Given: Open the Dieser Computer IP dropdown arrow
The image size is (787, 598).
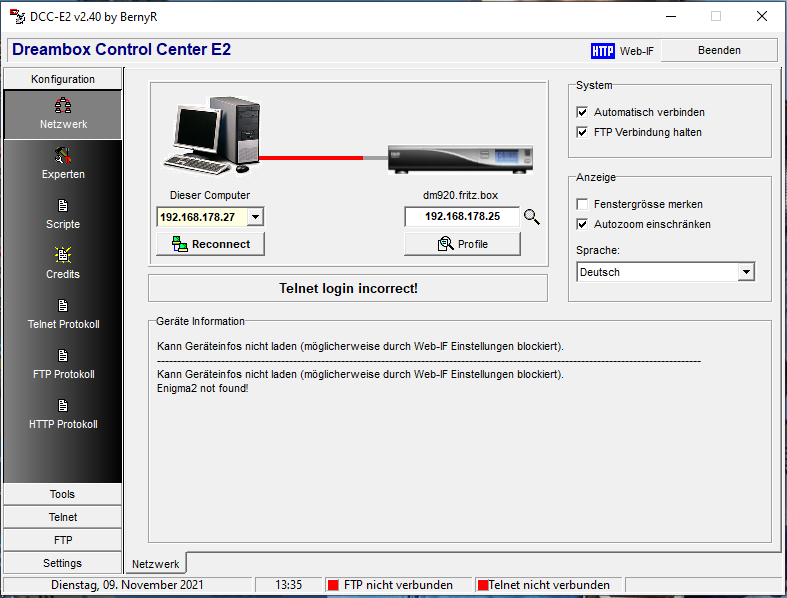Looking at the screenshot, I should click(255, 217).
